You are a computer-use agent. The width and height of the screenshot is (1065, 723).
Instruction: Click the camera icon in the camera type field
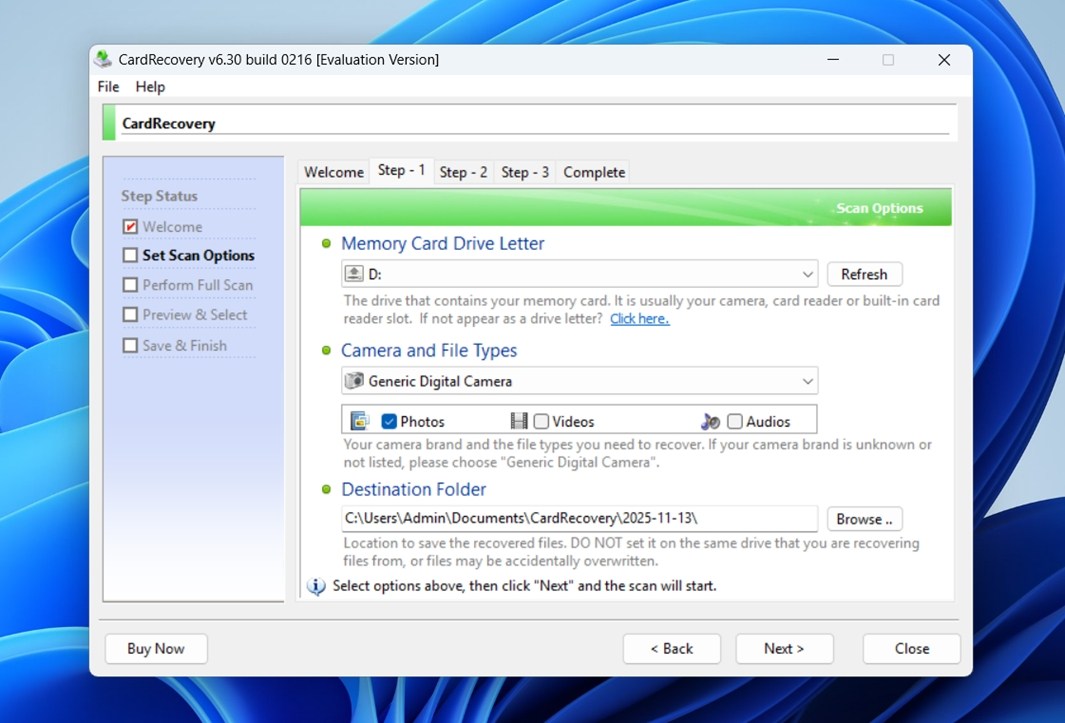[355, 380]
